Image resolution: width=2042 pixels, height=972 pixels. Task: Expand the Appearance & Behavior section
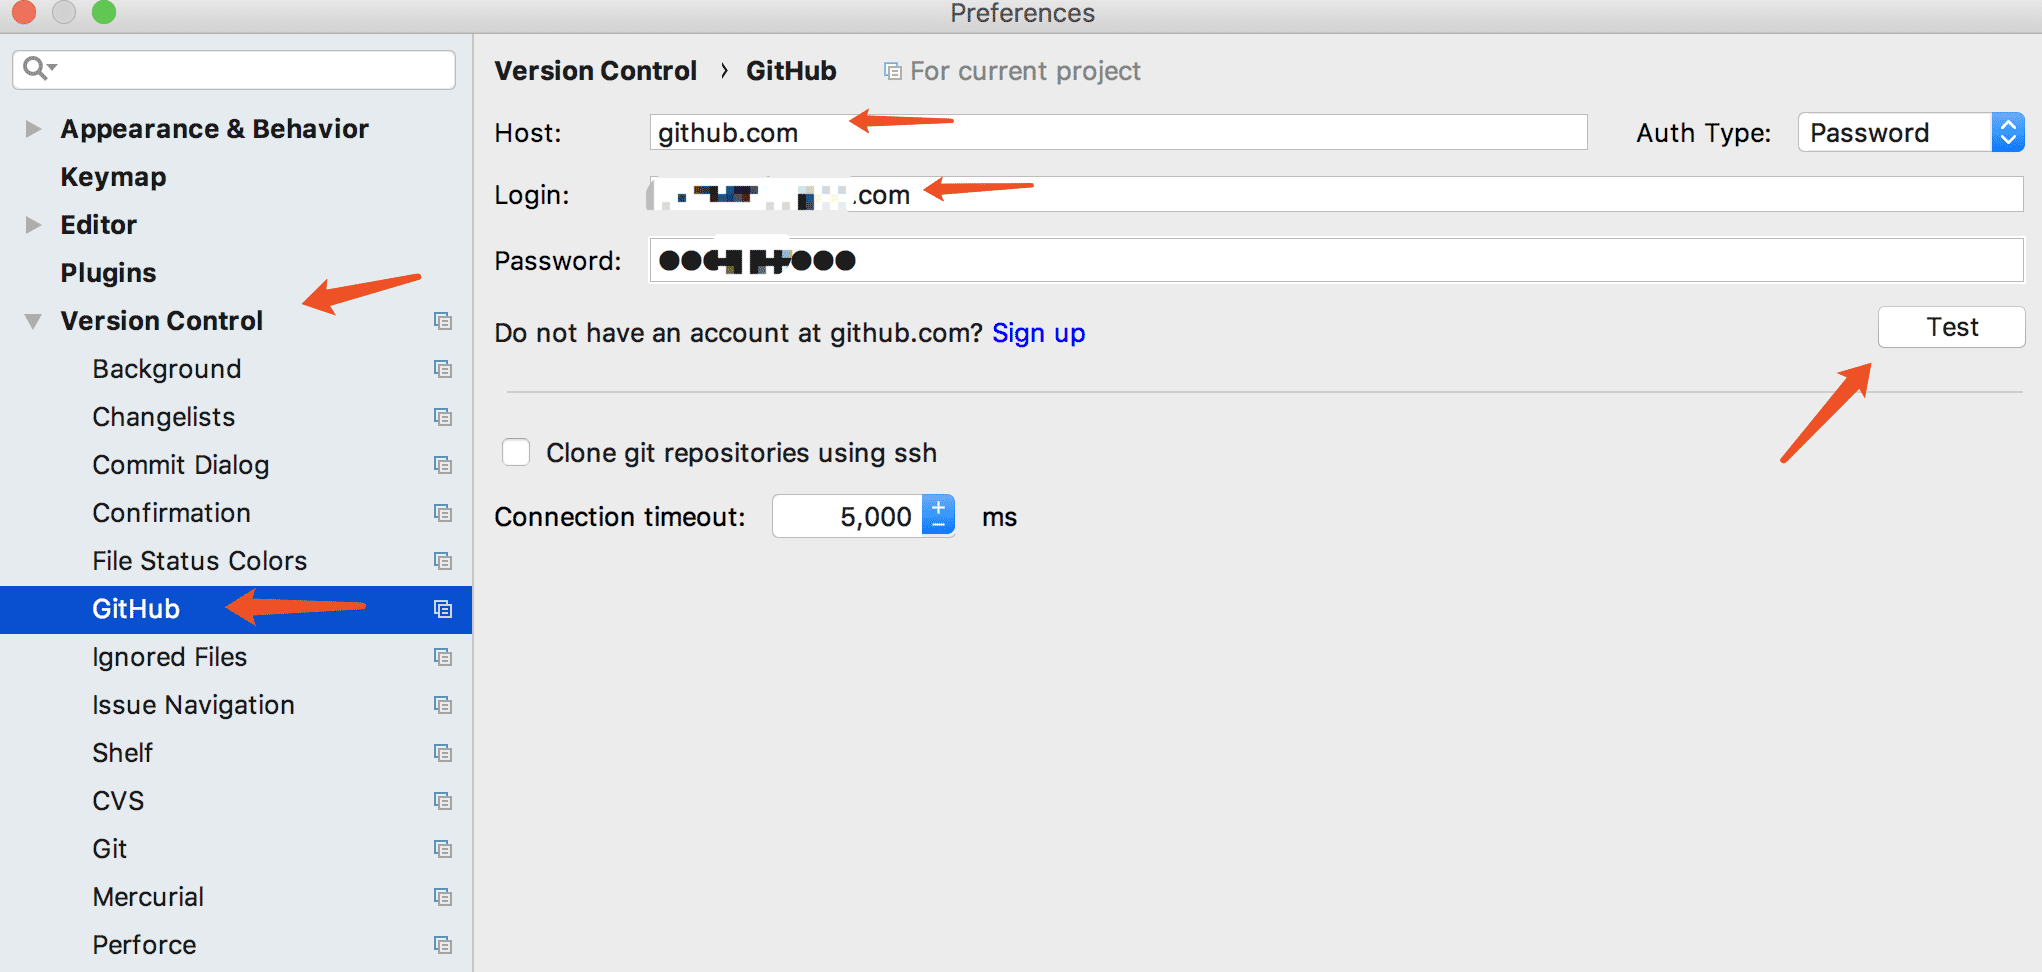click(33, 129)
